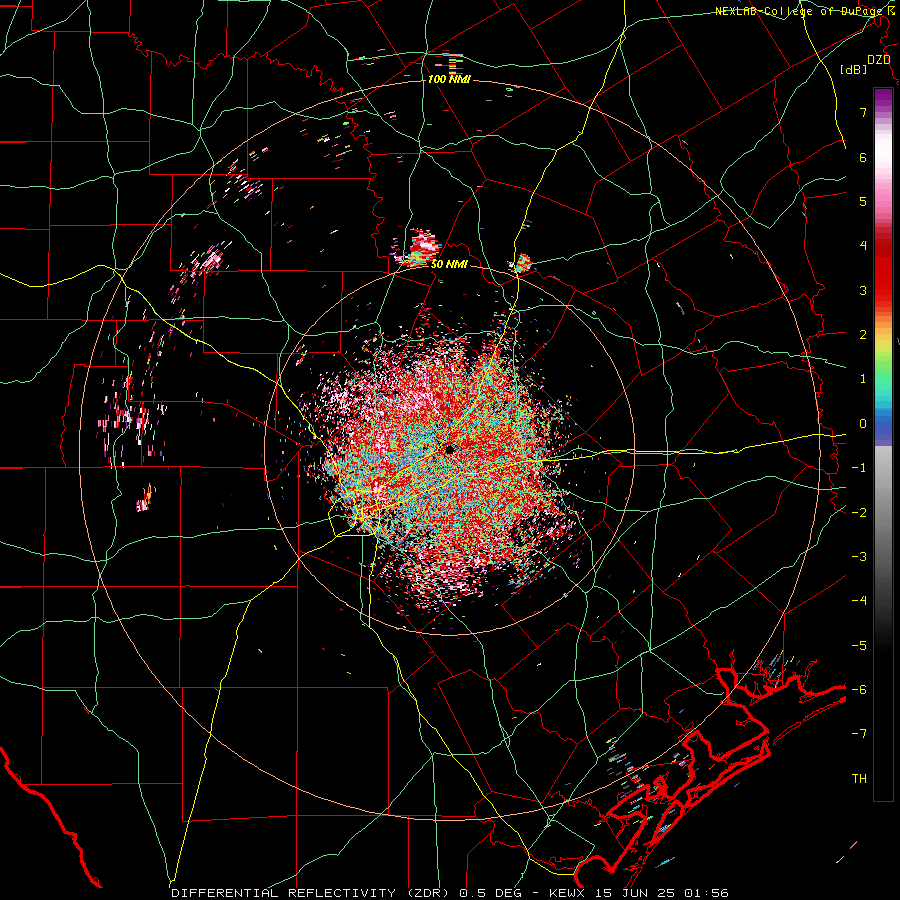This screenshot has width=900, height=900.
Task: Click the 2 dB scale label
Action: (863, 335)
